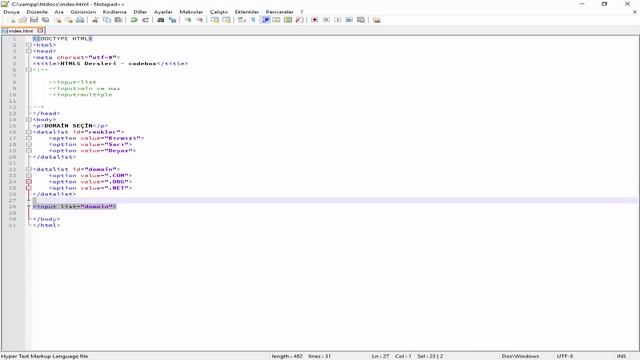Create a new file from toolbar
The width and height of the screenshot is (640, 360).
click(x=11, y=20)
